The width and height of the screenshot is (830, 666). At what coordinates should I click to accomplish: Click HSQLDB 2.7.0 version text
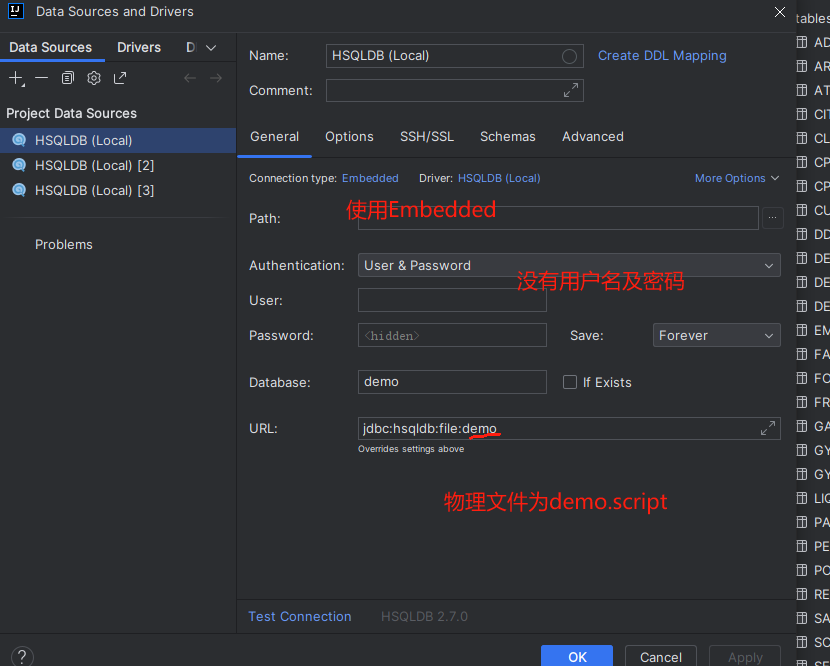(x=424, y=616)
